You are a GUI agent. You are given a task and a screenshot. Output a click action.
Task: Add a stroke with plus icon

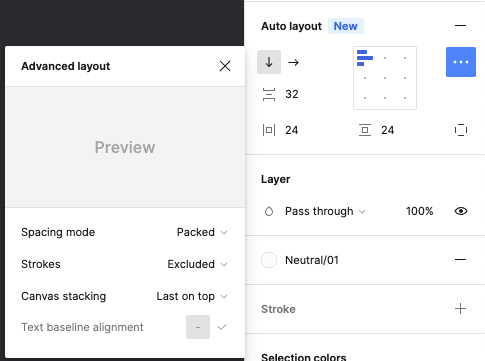click(x=460, y=309)
